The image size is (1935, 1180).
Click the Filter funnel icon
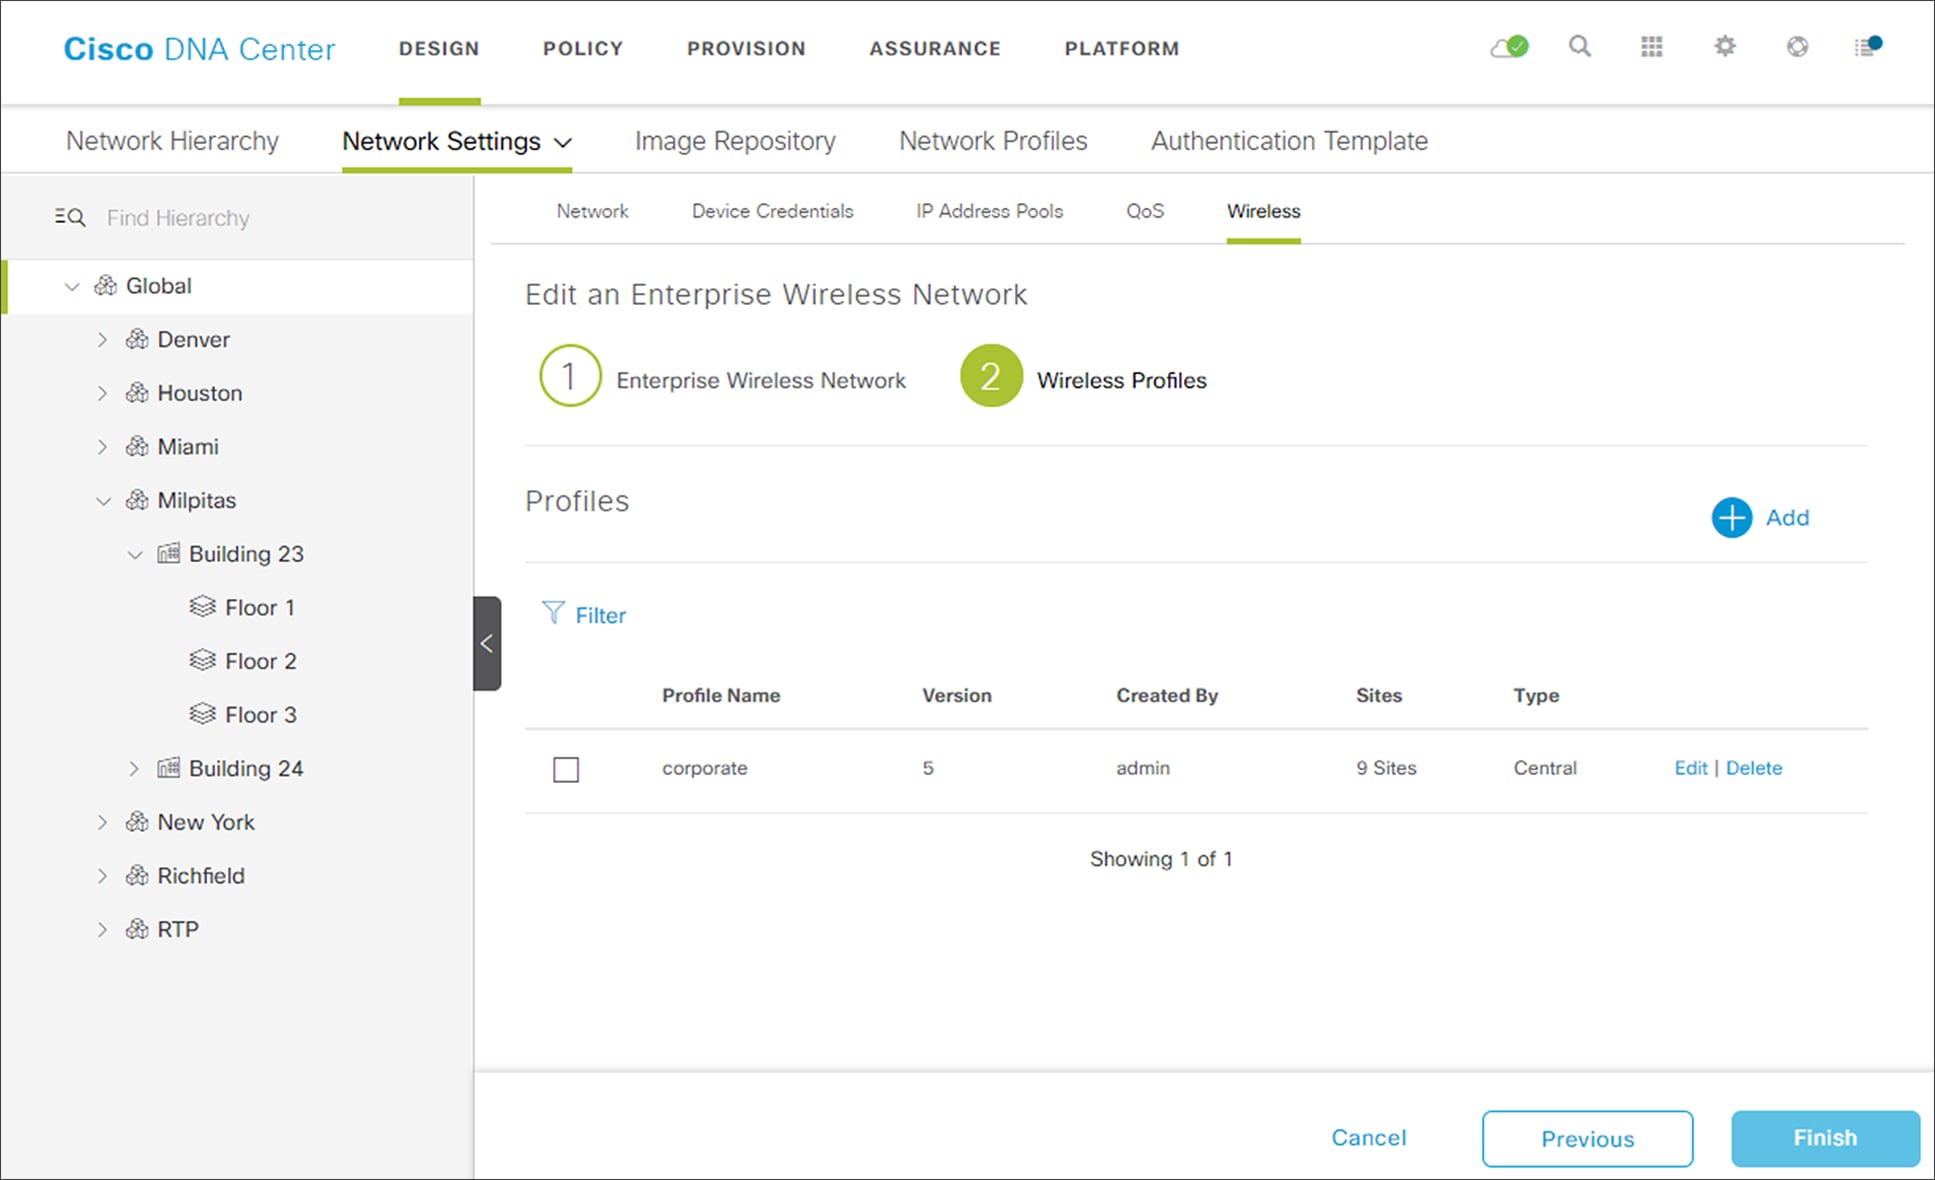(552, 613)
